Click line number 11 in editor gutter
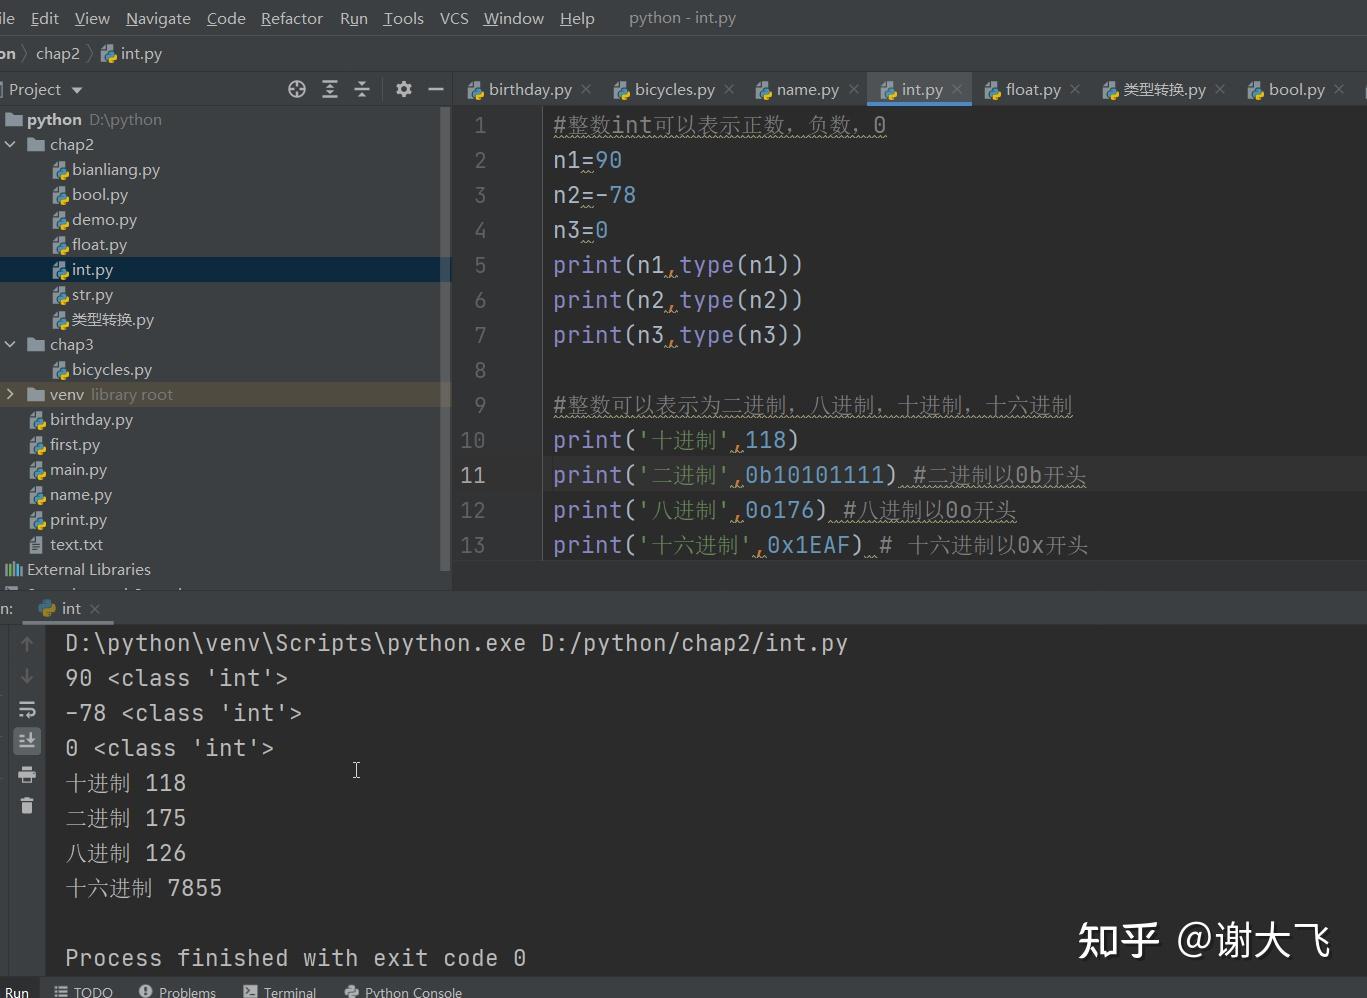 tap(473, 475)
